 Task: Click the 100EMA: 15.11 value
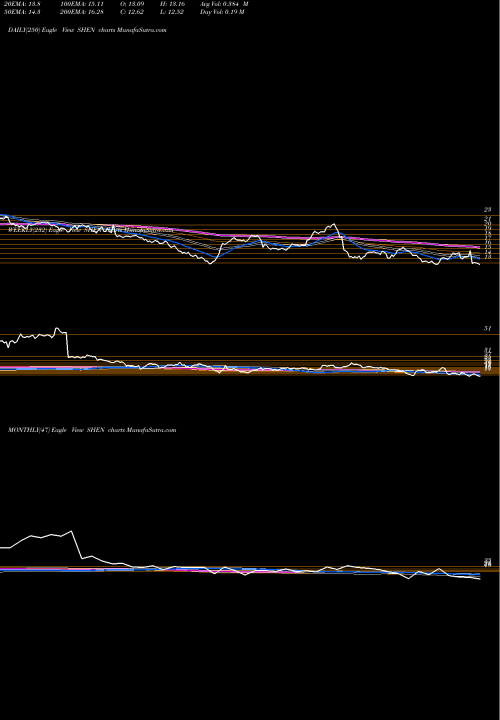(83, 4)
